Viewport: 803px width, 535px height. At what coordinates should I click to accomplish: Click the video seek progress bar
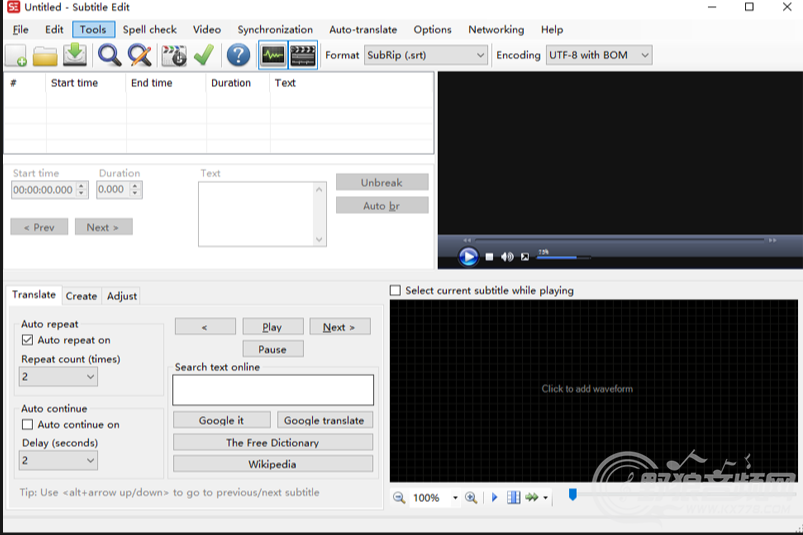click(620, 240)
